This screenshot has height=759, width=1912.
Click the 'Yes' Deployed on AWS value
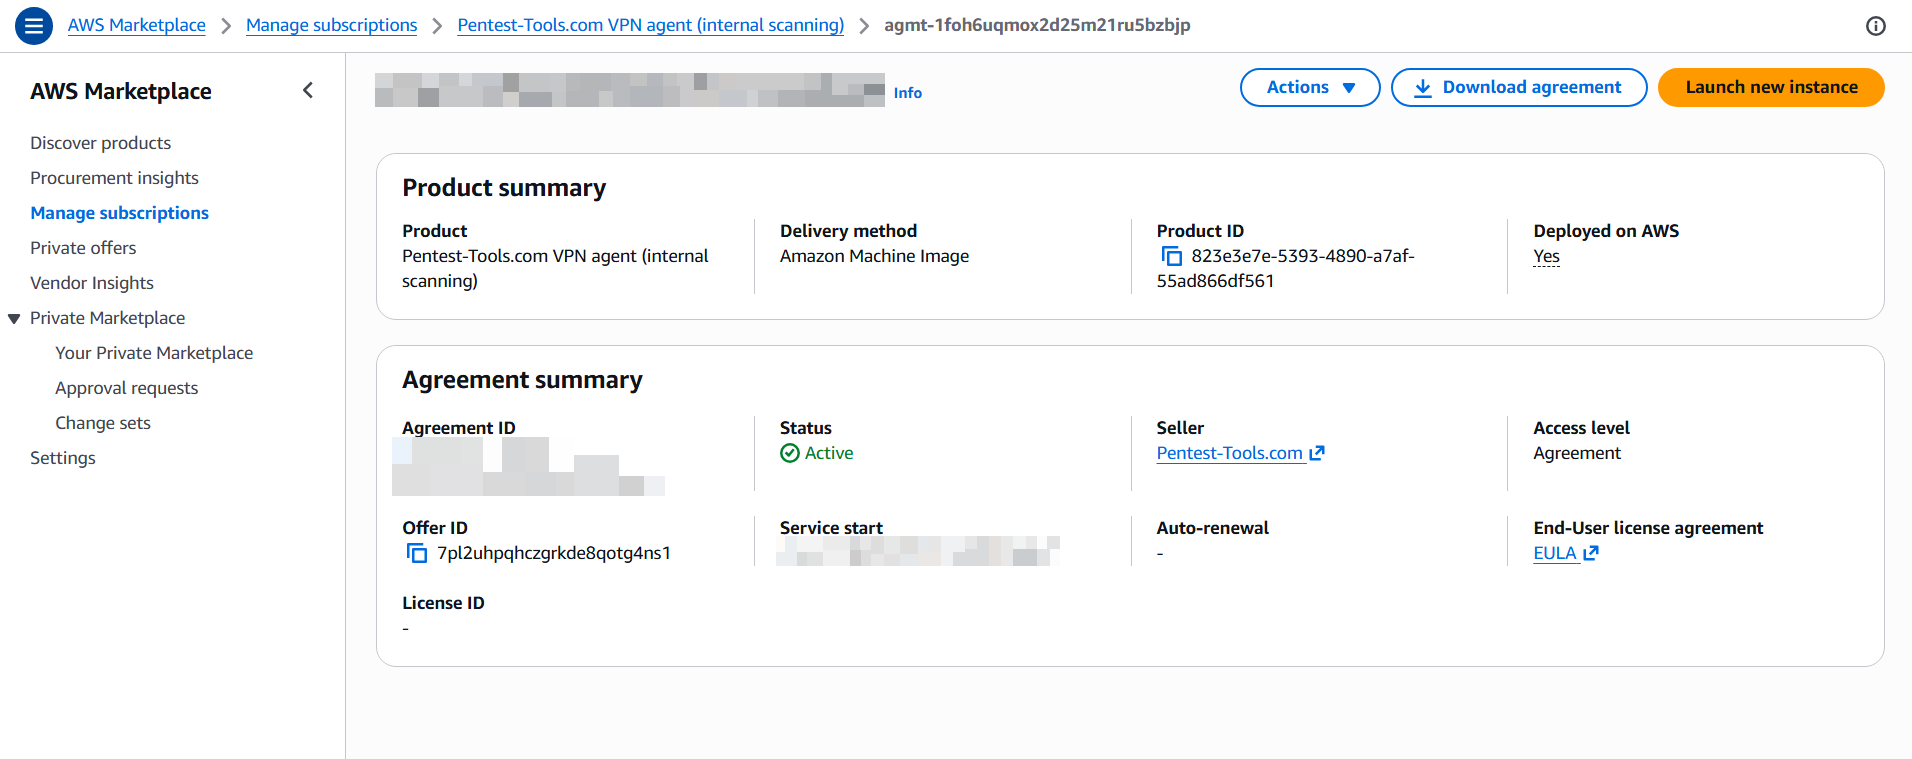point(1546,257)
